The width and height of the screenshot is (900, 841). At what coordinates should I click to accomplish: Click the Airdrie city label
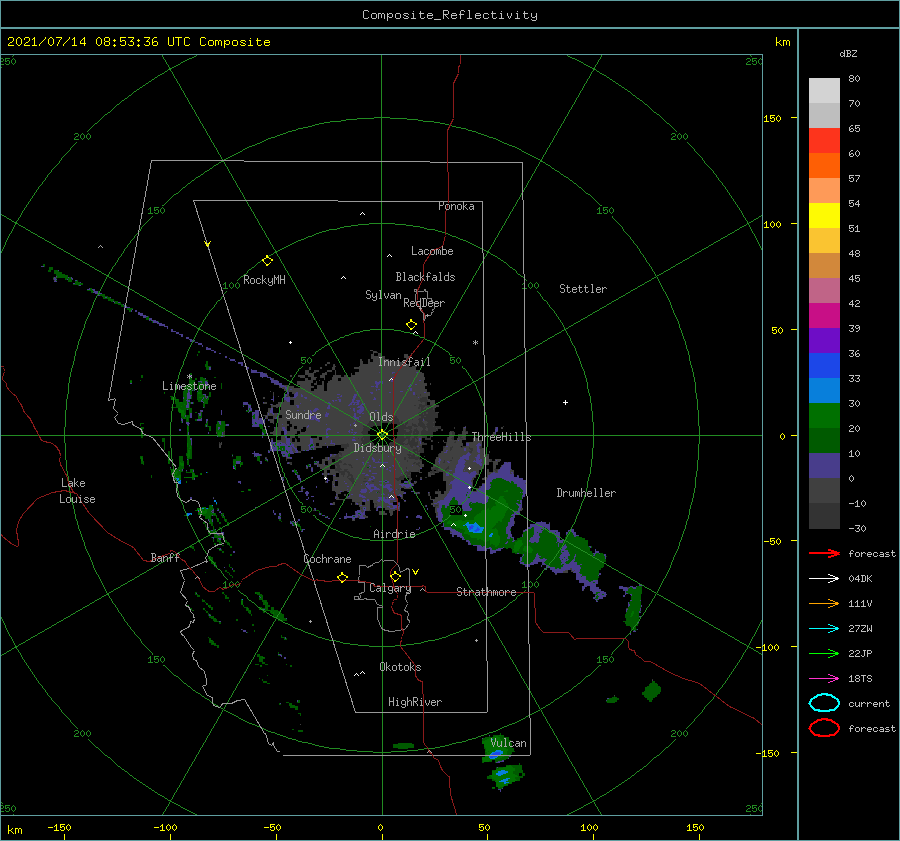click(394, 534)
